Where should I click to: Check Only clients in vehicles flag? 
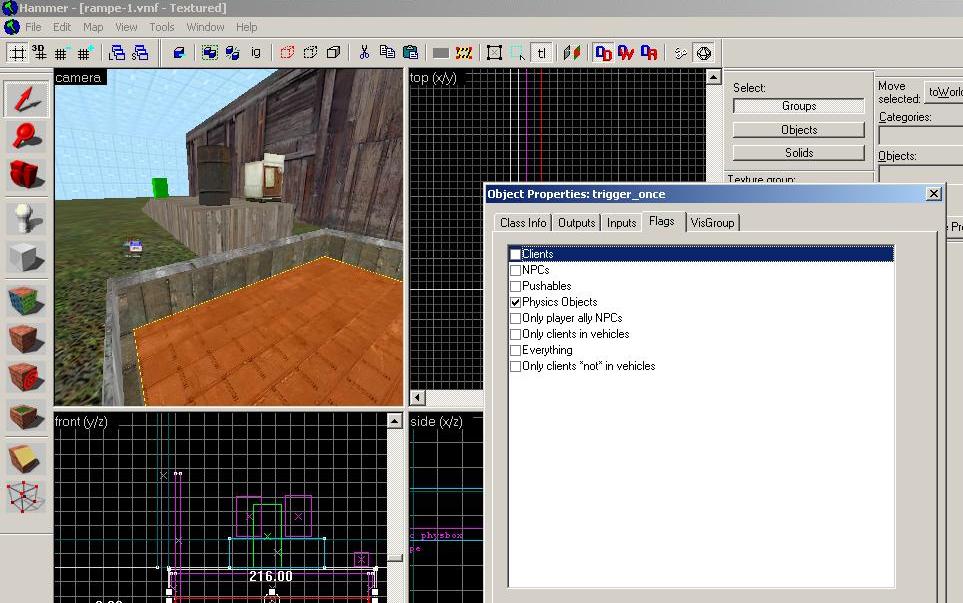point(515,334)
